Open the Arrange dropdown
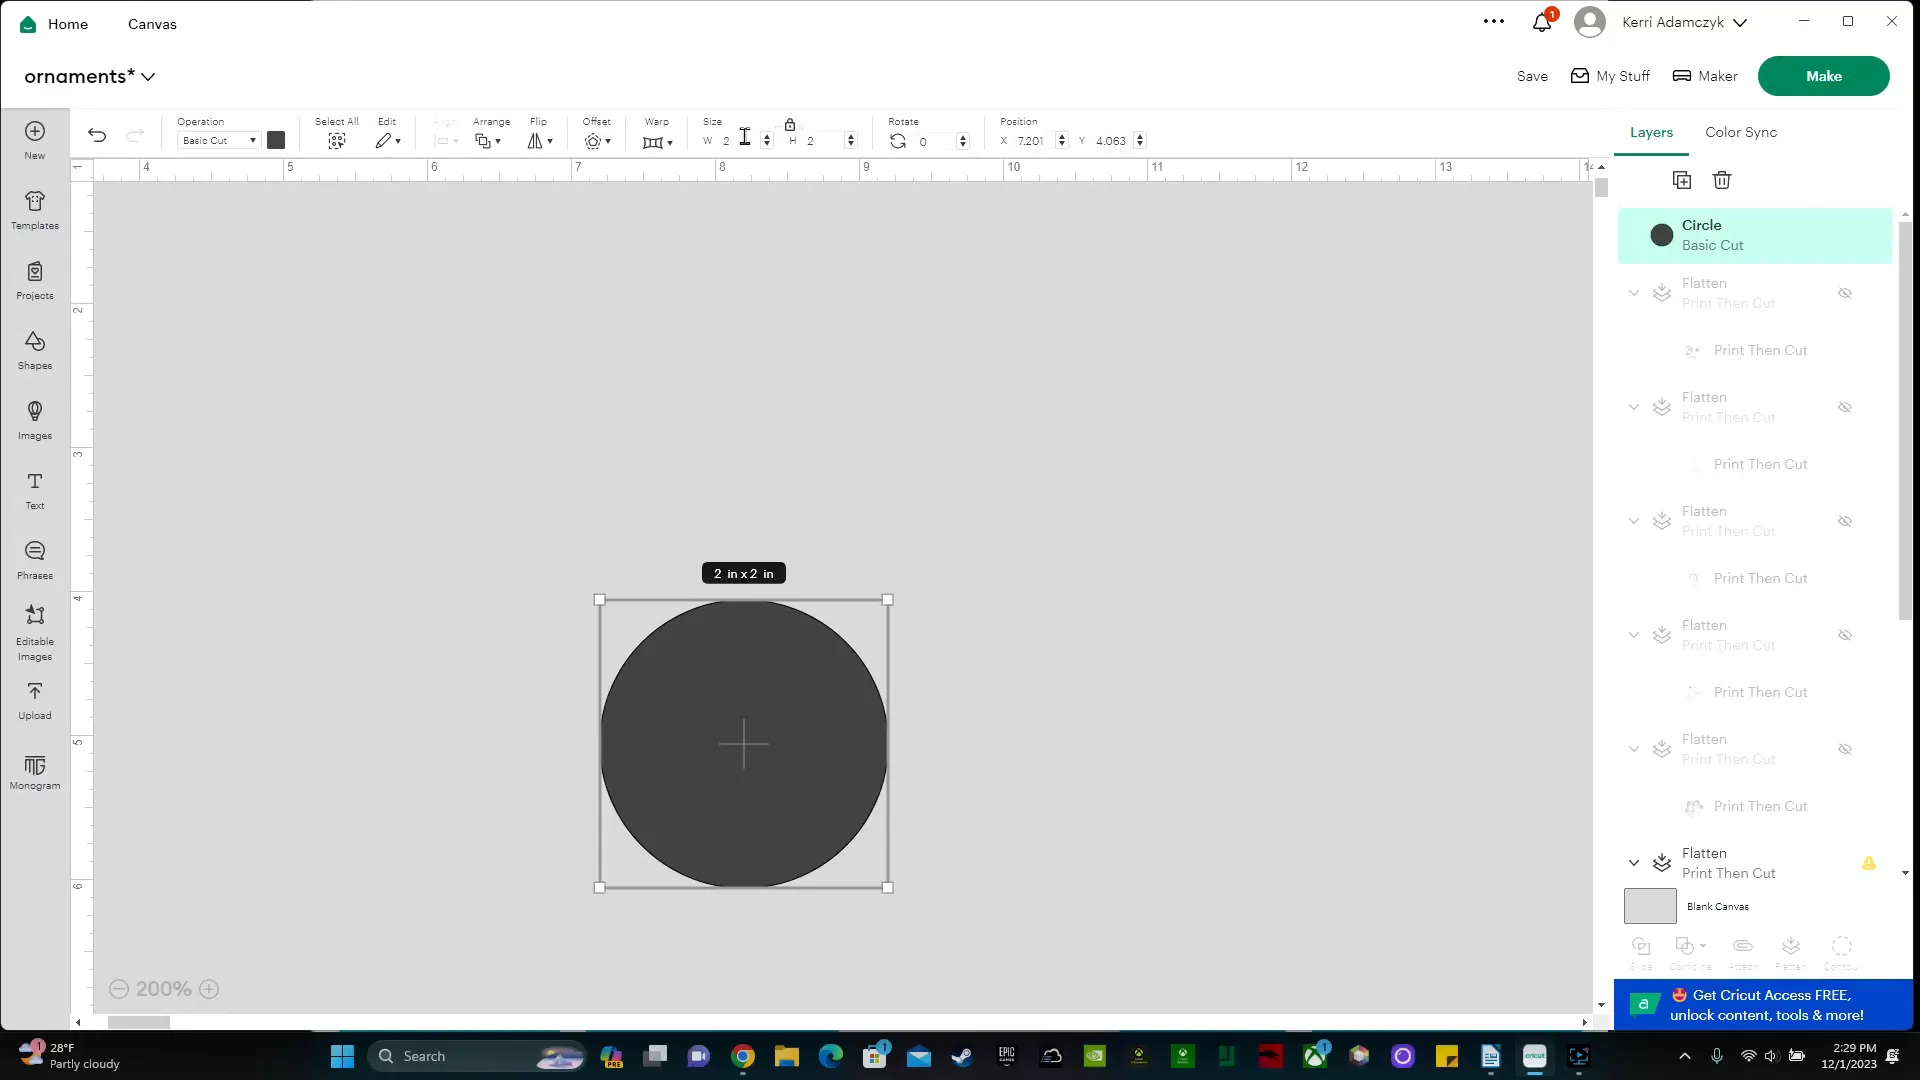Viewport: 1920px width, 1080px height. pyautogui.click(x=488, y=141)
